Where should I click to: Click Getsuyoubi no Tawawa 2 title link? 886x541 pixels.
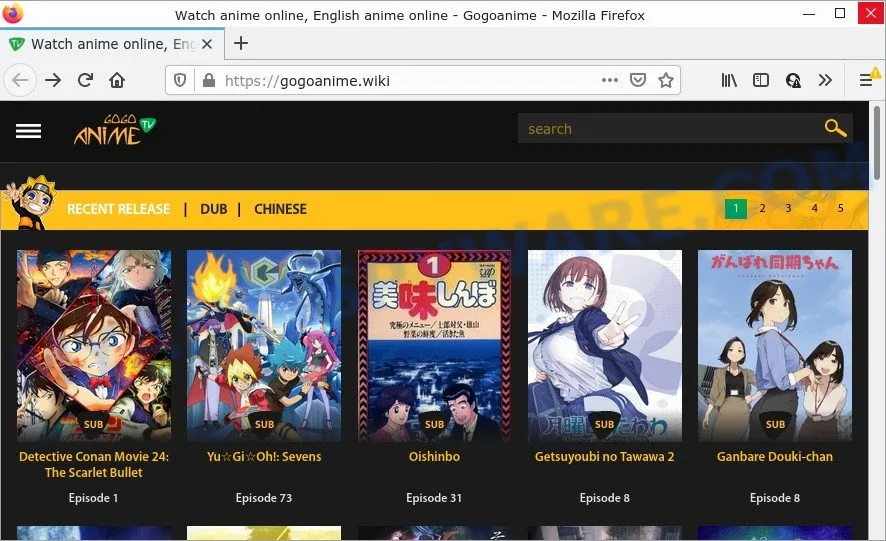pos(605,457)
